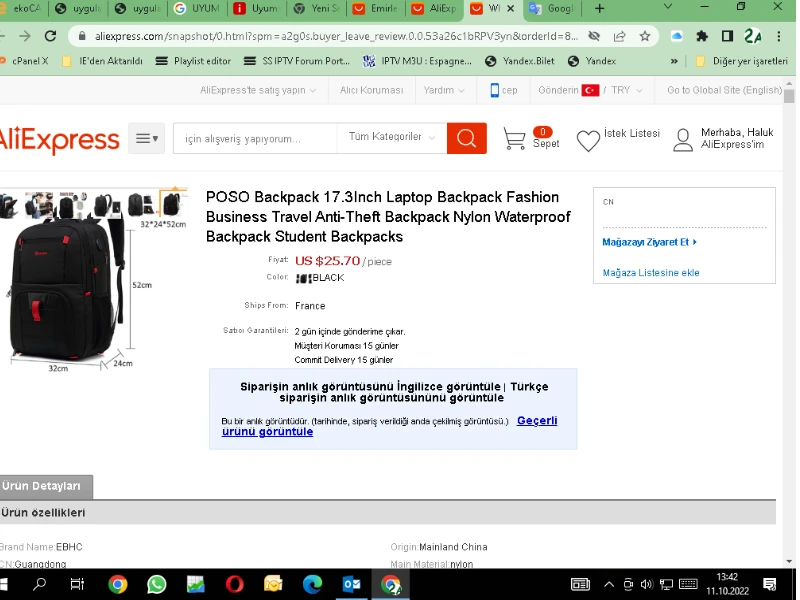800x600 pixels.
Task: Switch to the Emirler tab
Action: [376, 9]
